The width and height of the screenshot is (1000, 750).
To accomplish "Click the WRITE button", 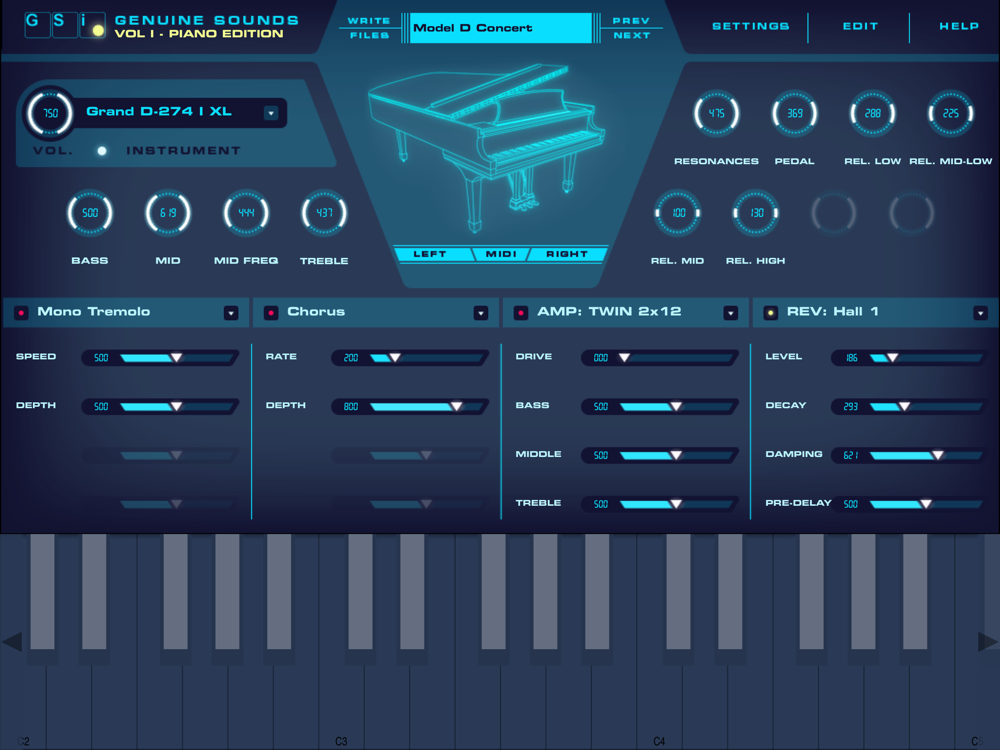I will pyautogui.click(x=369, y=20).
